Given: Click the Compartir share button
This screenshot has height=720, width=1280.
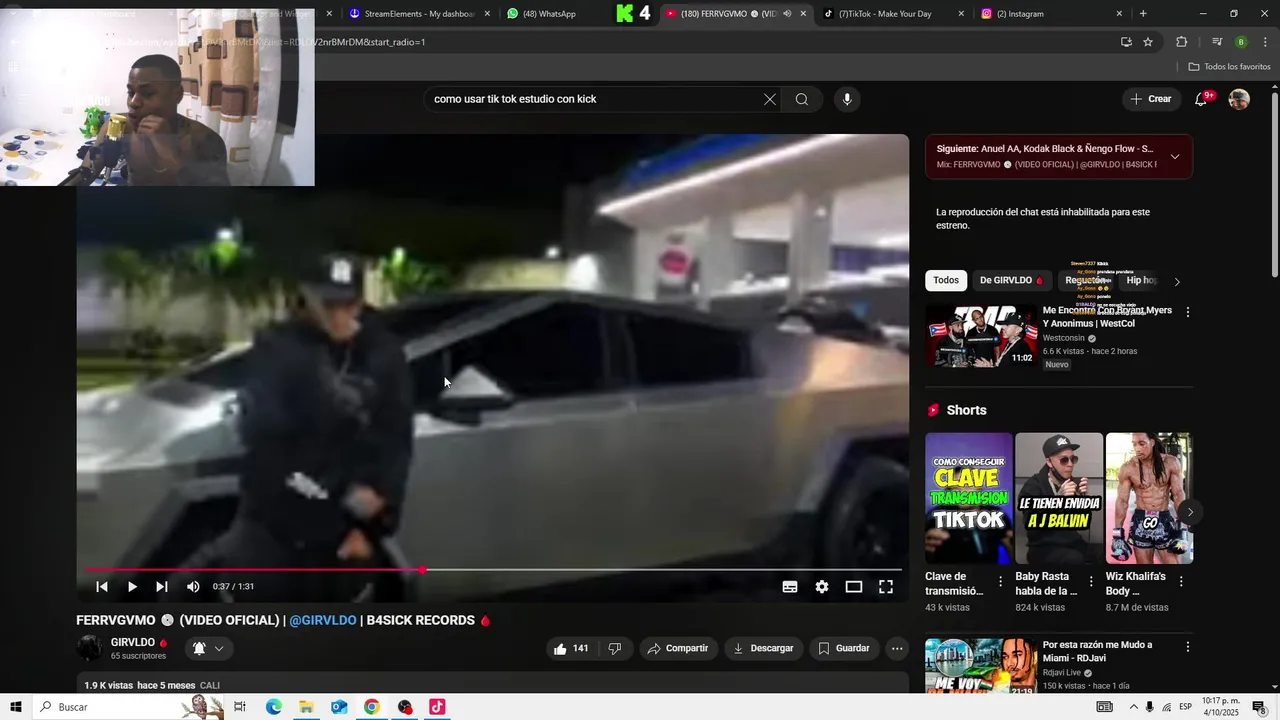Looking at the screenshot, I should click(678, 649).
